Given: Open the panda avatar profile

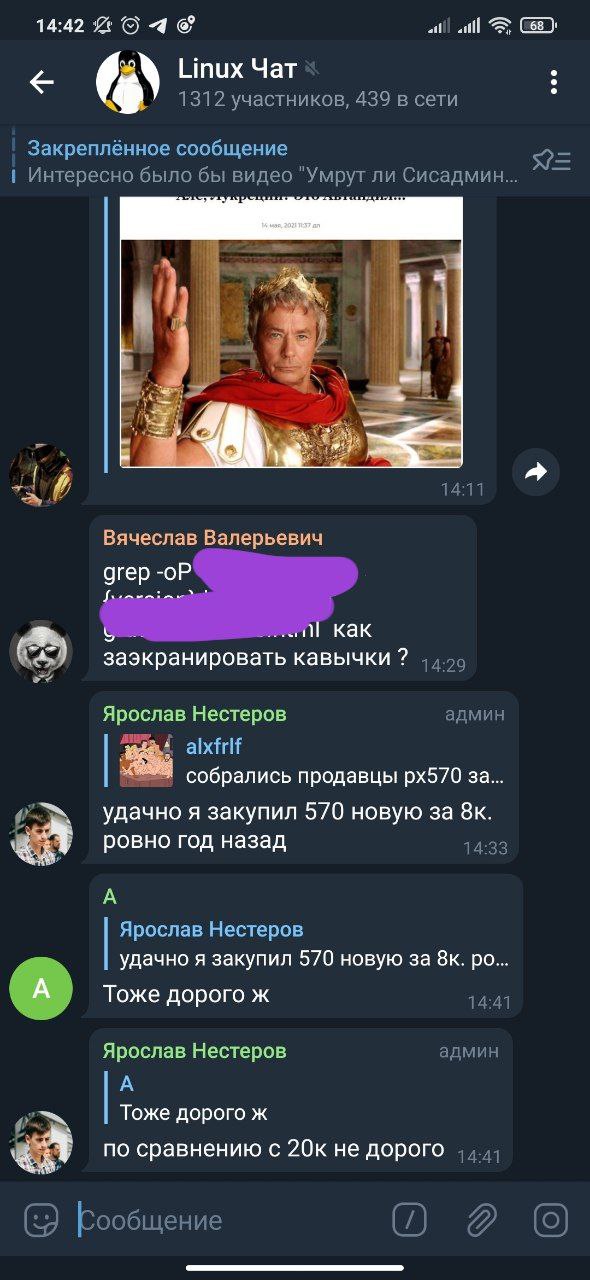Looking at the screenshot, I should click(41, 652).
